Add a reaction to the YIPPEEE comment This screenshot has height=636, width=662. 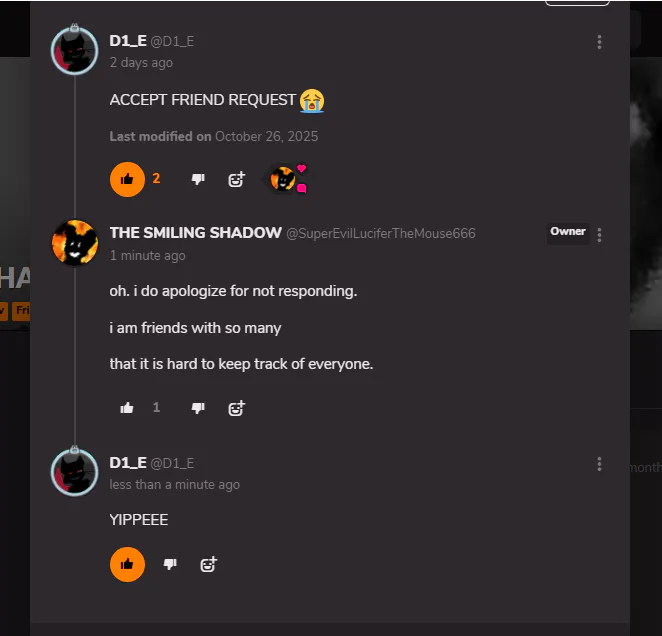[x=208, y=564]
